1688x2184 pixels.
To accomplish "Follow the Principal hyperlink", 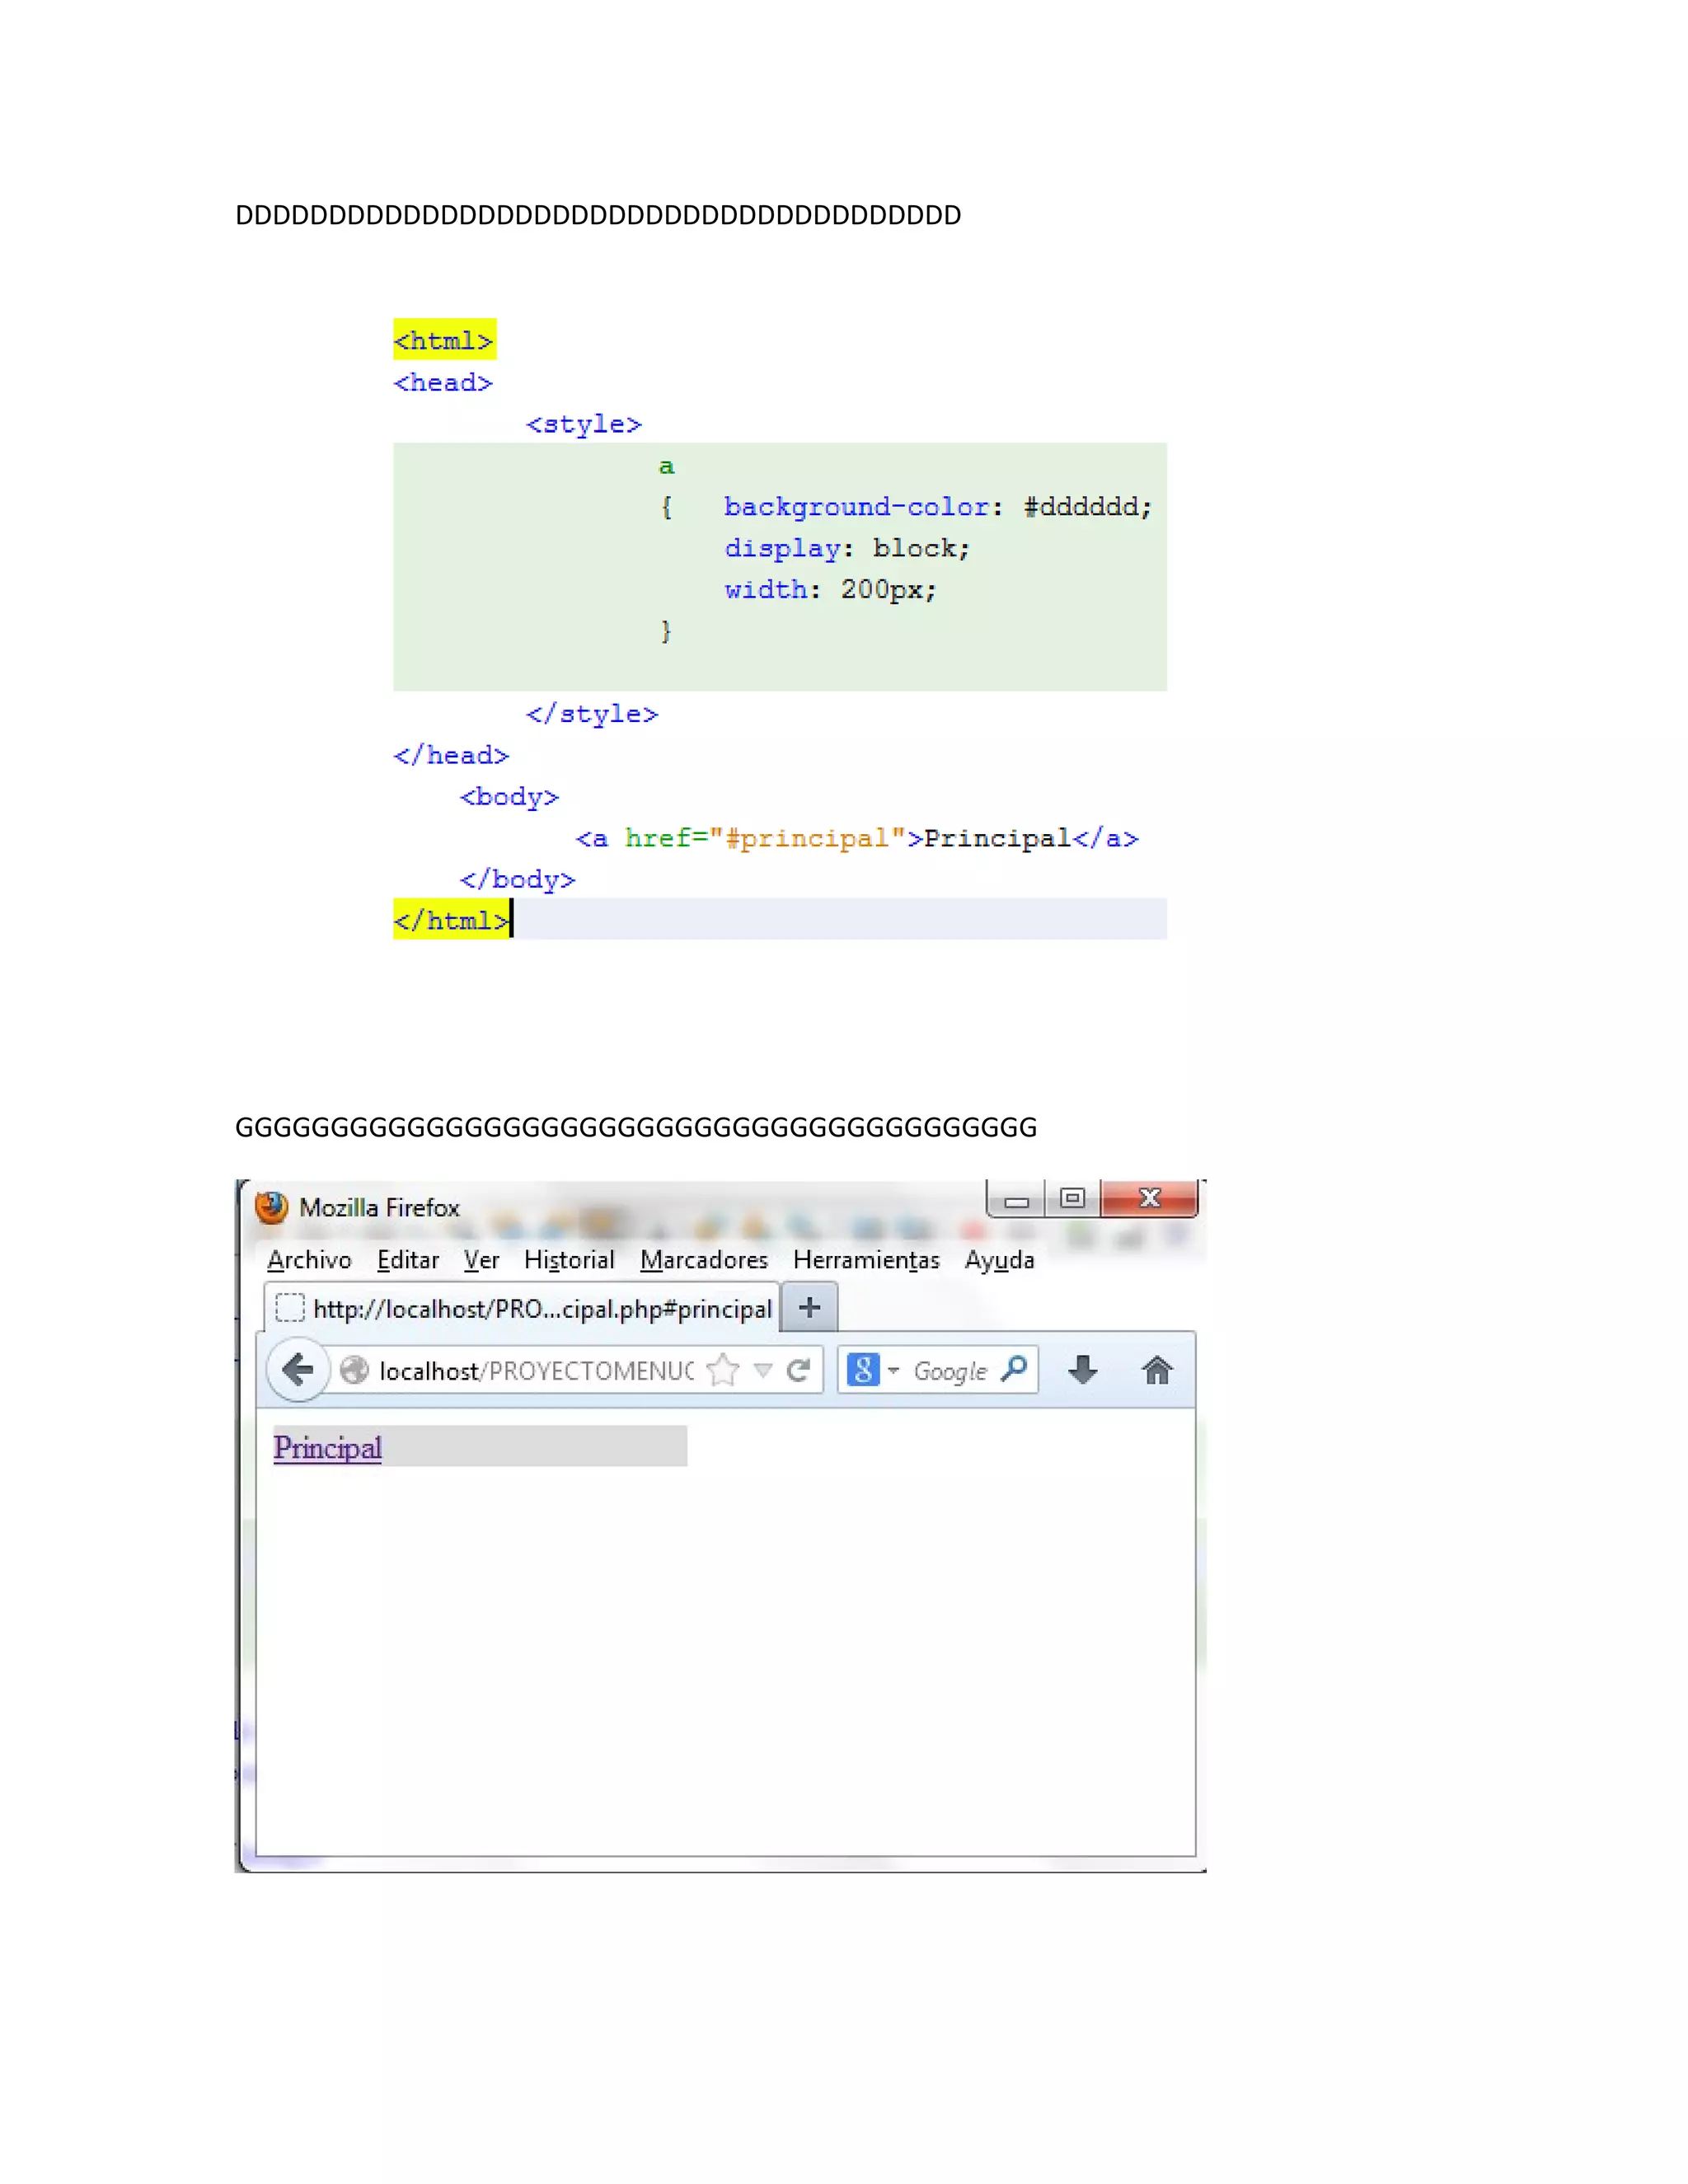I will click(327, 1447).
